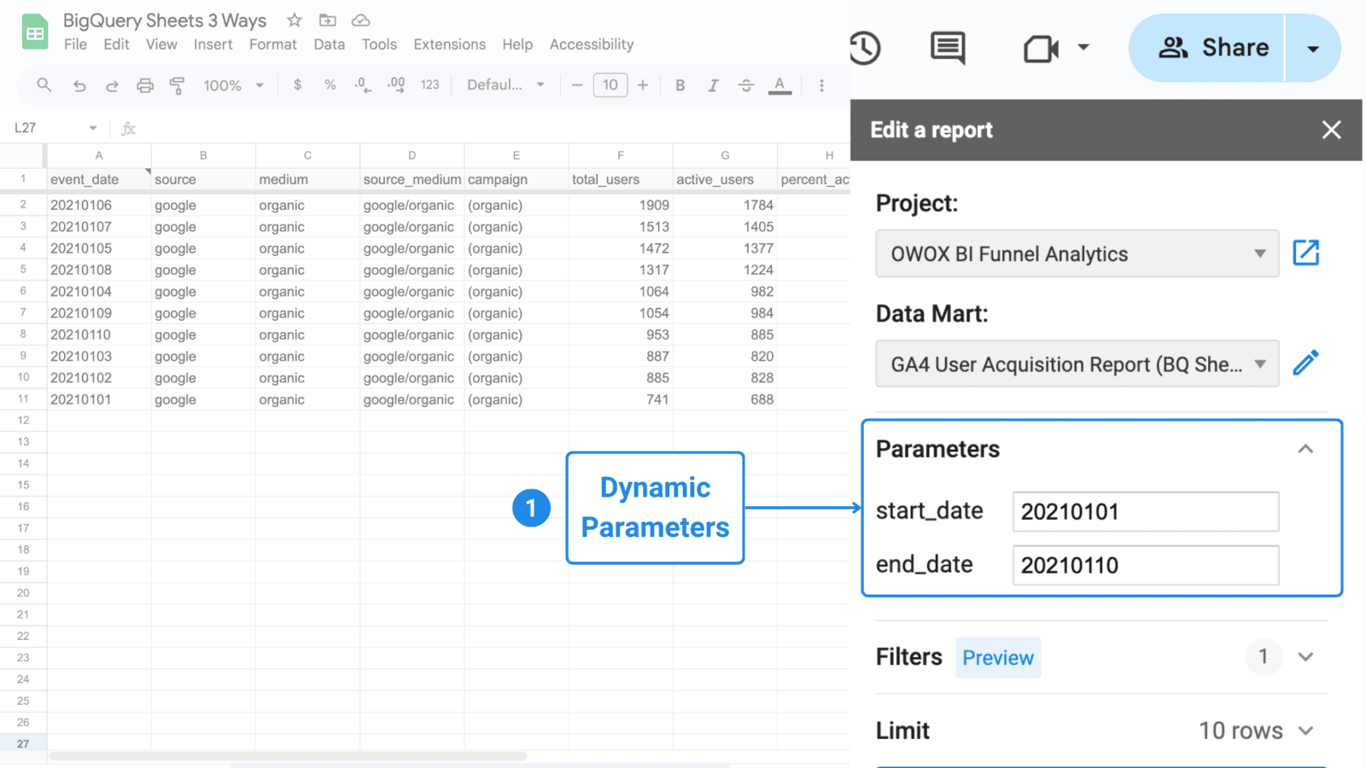Screen dimensions: 1366x768
Task: Click the Filters Preview button
Action: pos(998,658)
